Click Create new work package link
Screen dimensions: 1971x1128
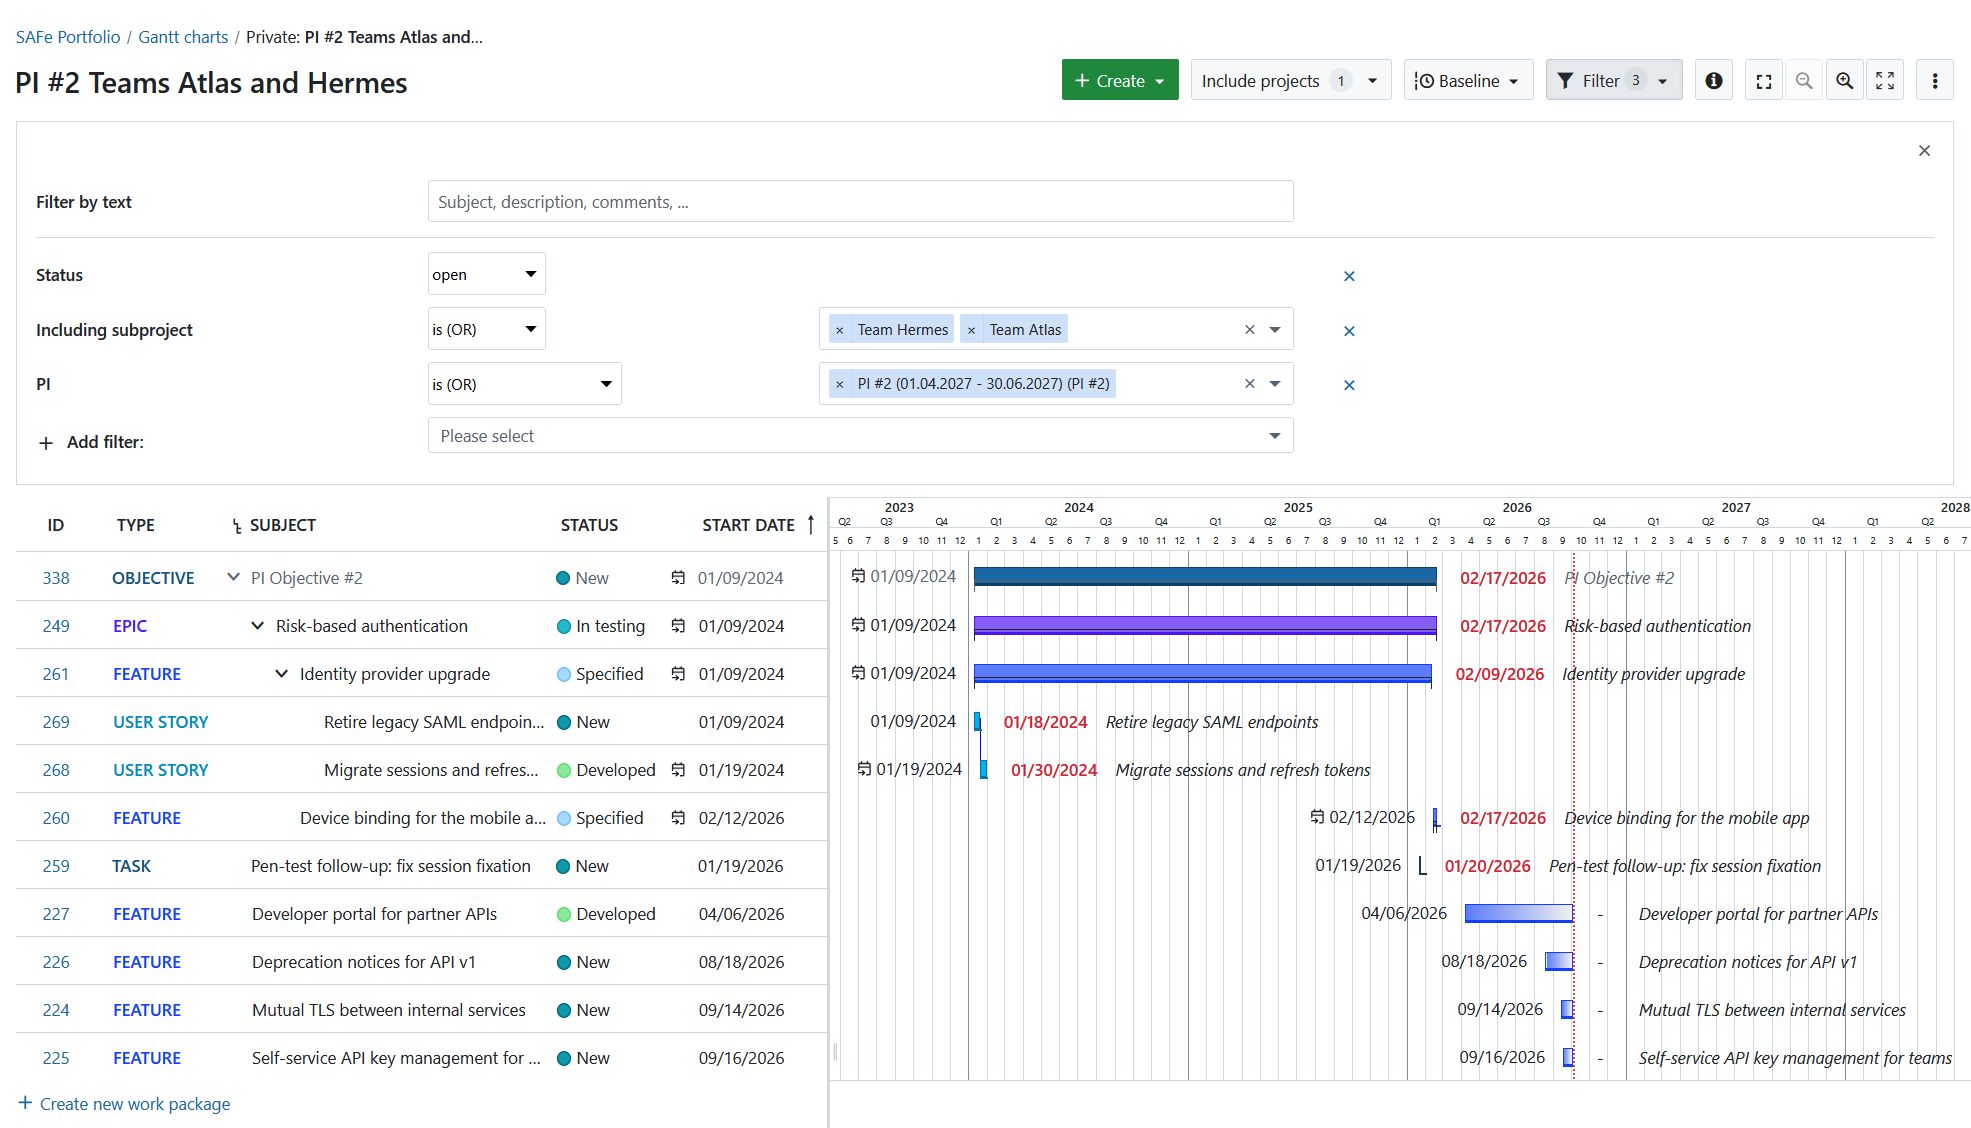pos(124,1104)
